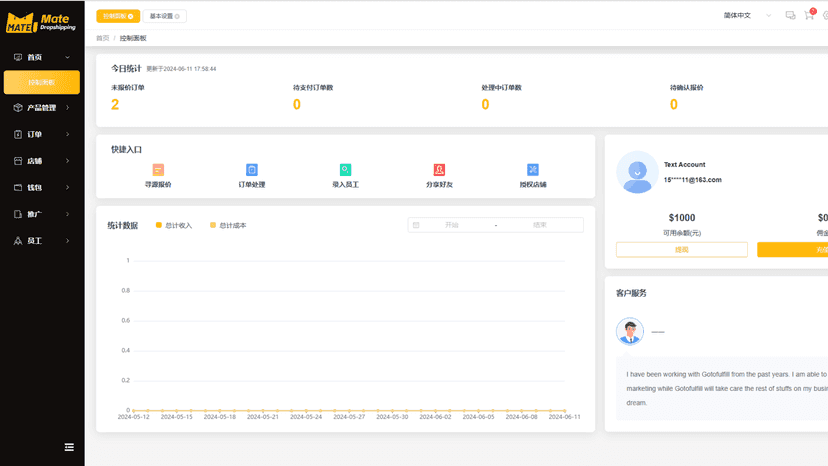The height and width of the screenshot is (466, 828).
Task: Open the 授权店铺 quick entry icon
Action: [x=533, y=170]
